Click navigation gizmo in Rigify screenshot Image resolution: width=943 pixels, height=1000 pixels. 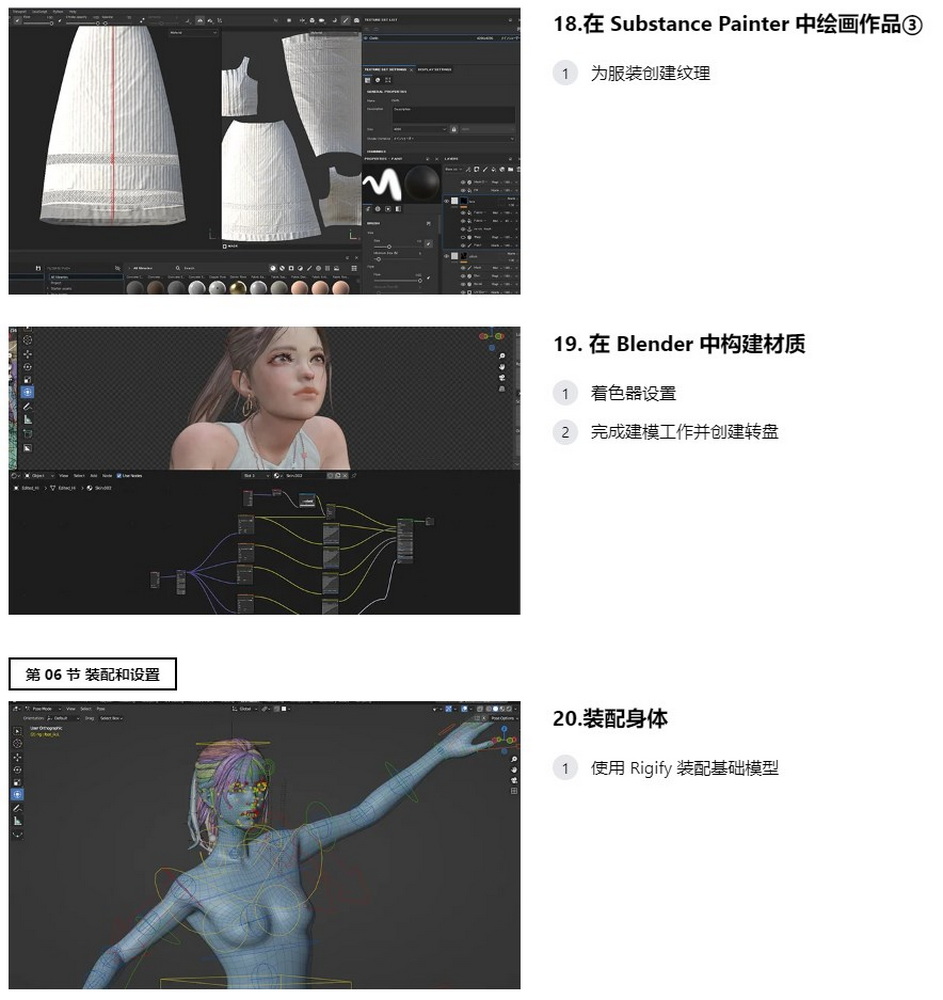coord(504,740)
